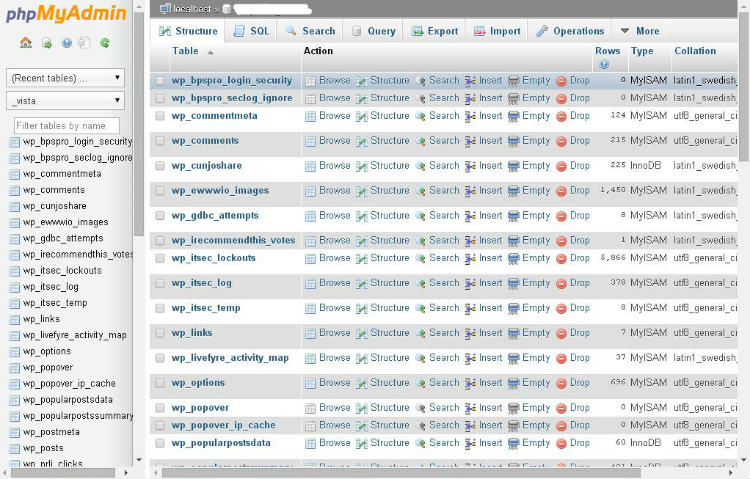
Task: Open the wp_irecommendthis_votes table link
Action: (233, 240)
